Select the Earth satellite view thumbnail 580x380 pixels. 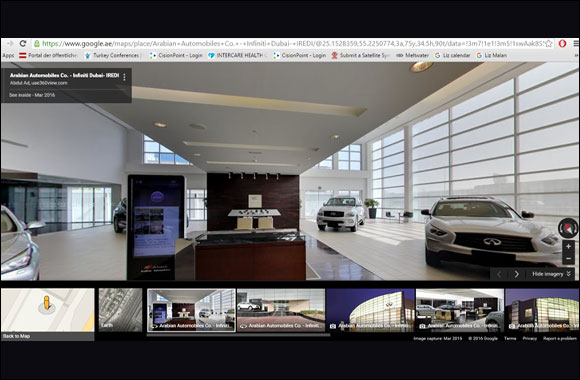(120, 310)
